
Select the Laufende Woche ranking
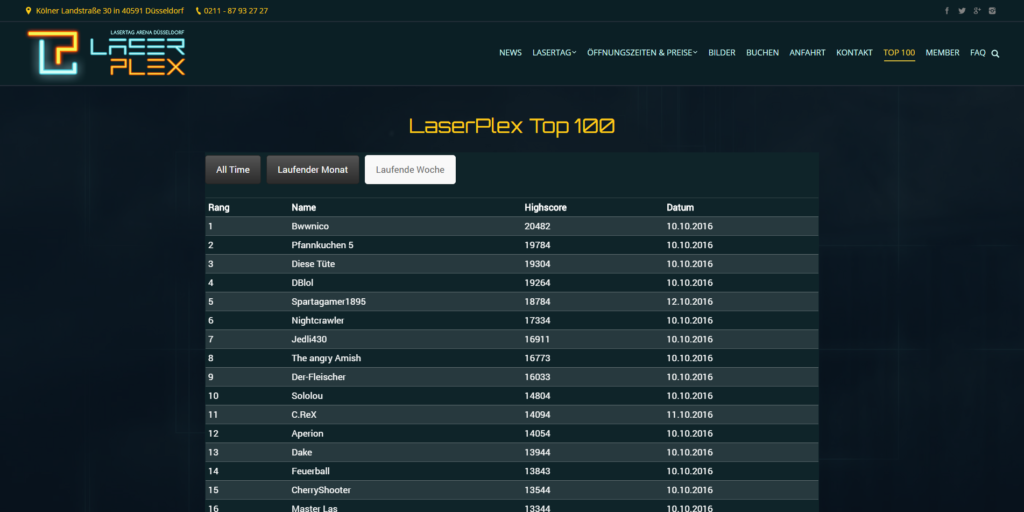(x=410, y=170)
